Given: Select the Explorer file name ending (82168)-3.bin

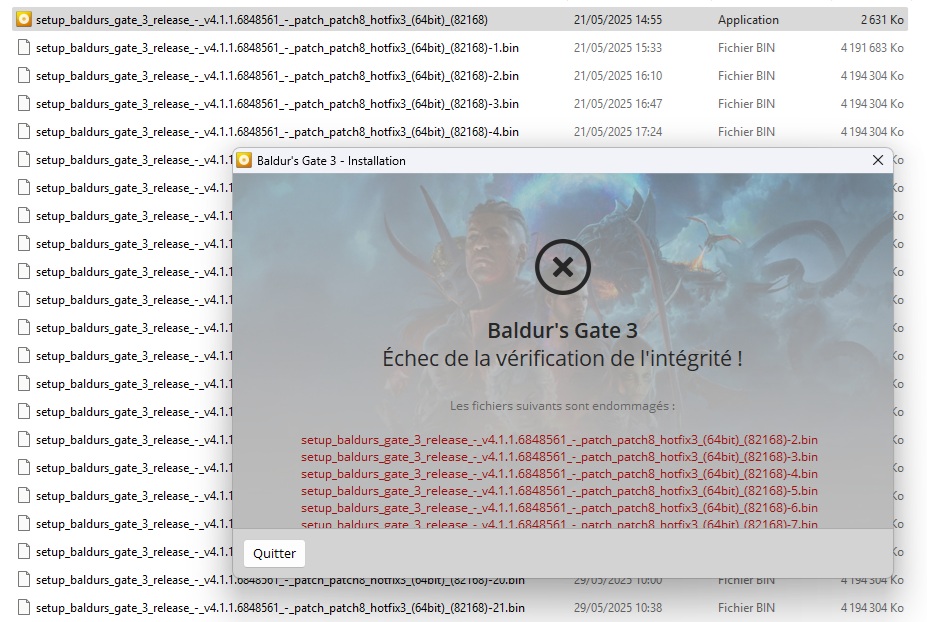Looking at the screenshot, I should pyautogui.click(x=277, y=103).
